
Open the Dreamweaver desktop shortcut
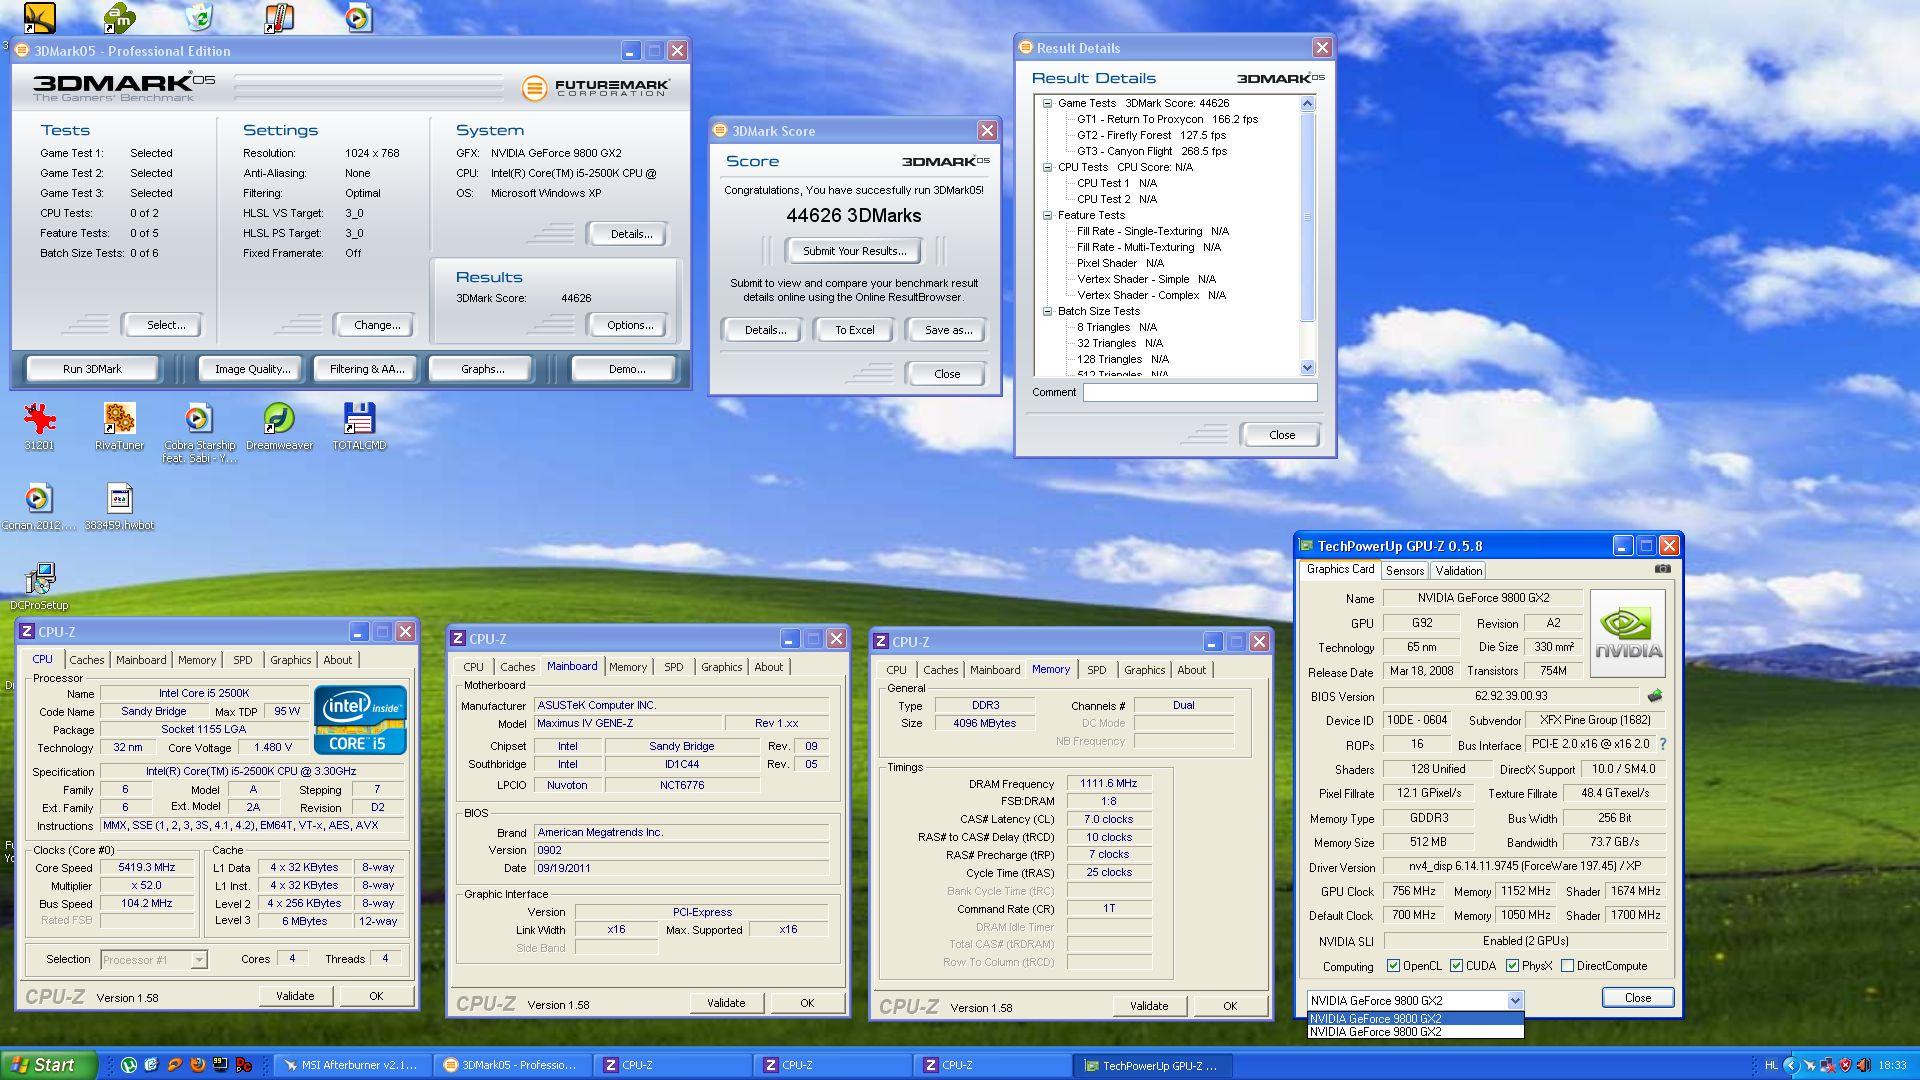279,420
